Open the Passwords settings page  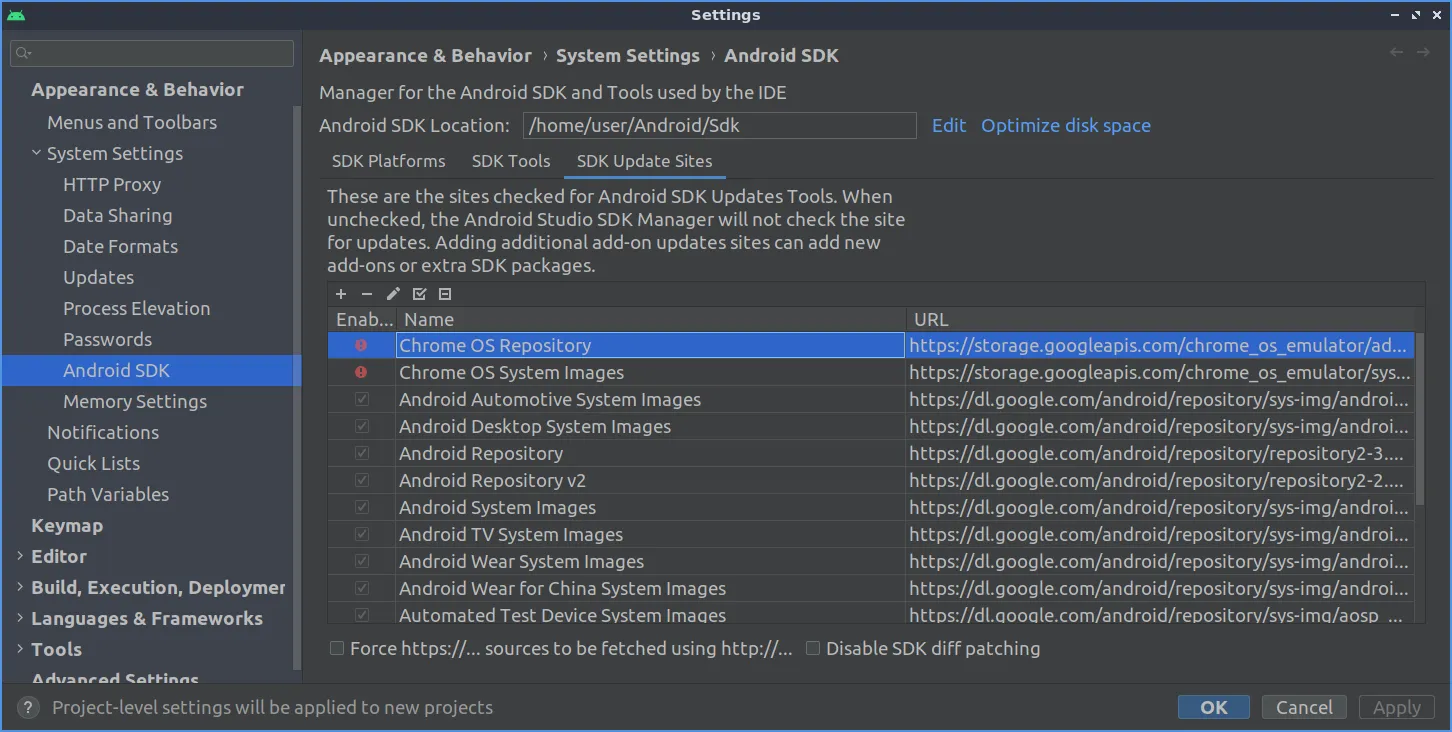pos(108,339)
